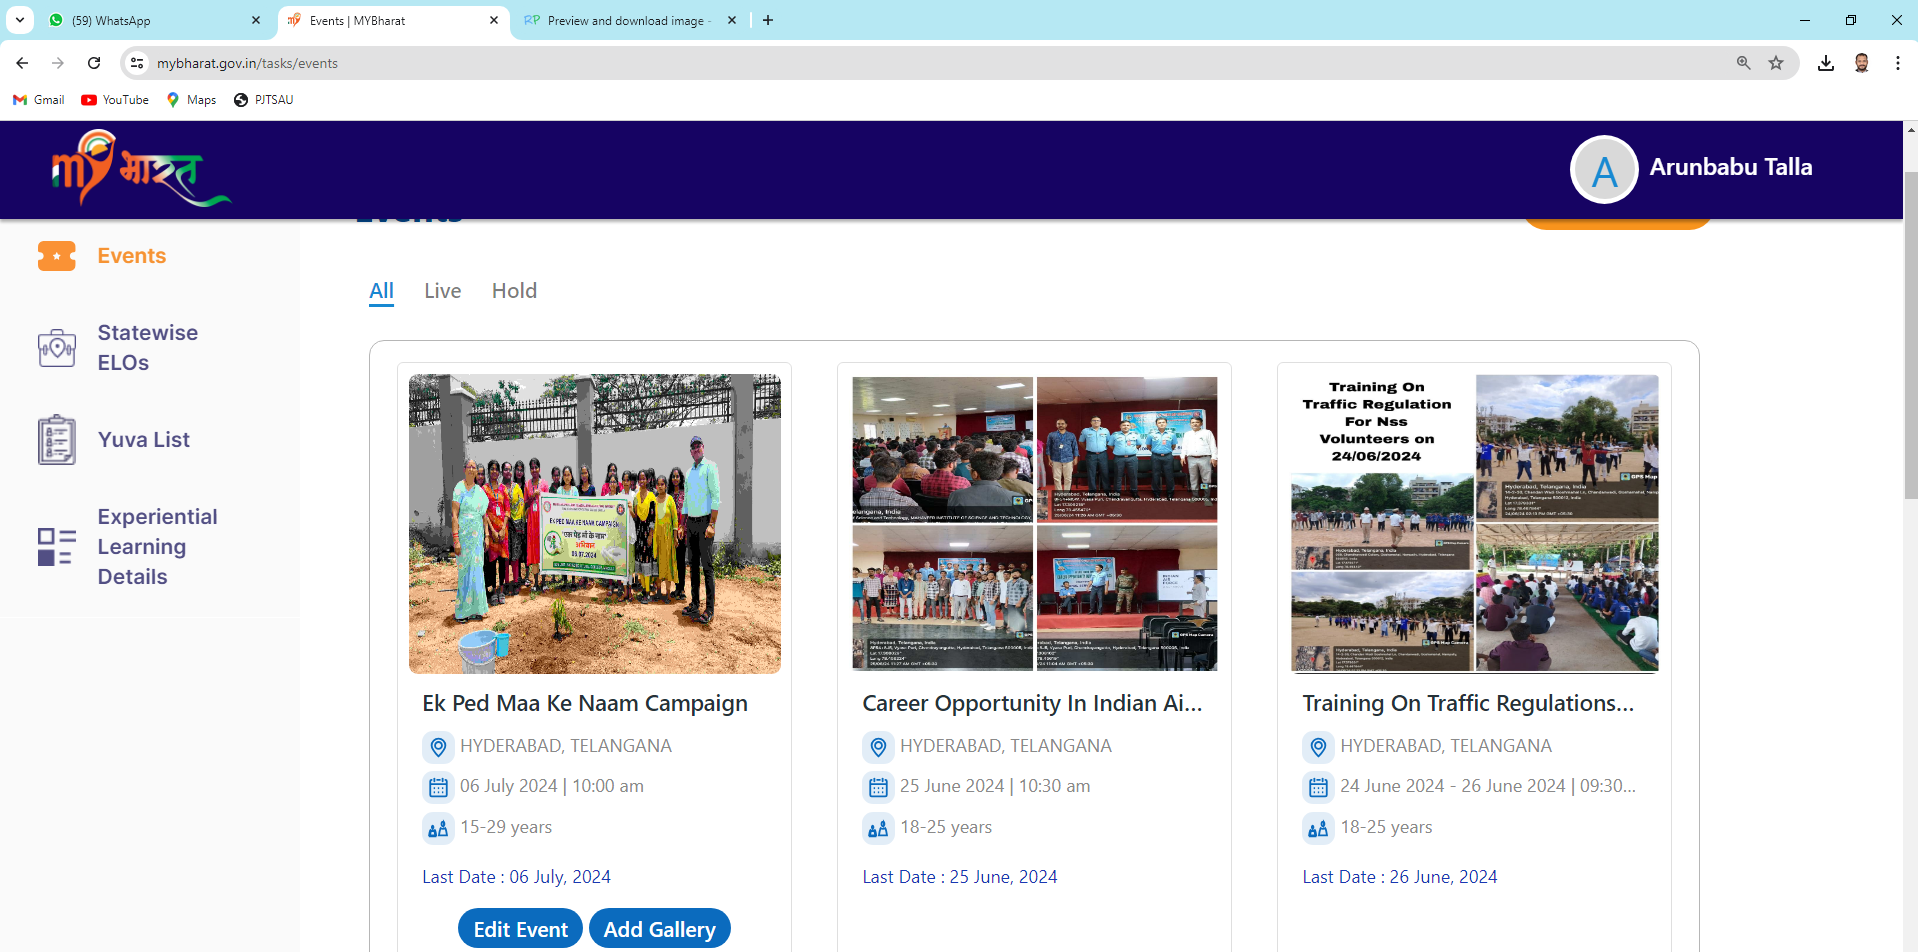The height and width of the screenshot is (952, 1918).
Task: Click calendar icon beside 24 June 2024
Action: click(1318, 787)
